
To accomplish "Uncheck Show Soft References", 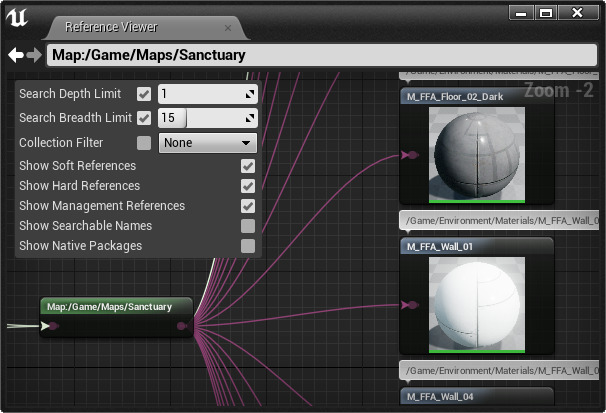I will pyautogui.click(x=248, y=166).
